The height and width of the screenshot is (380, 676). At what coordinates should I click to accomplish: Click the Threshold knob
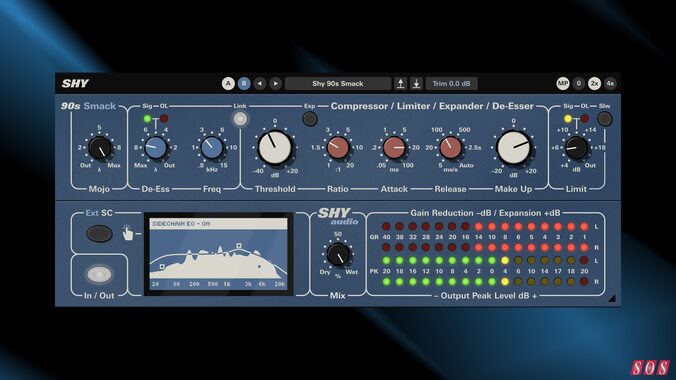click(x=275, y=148)
